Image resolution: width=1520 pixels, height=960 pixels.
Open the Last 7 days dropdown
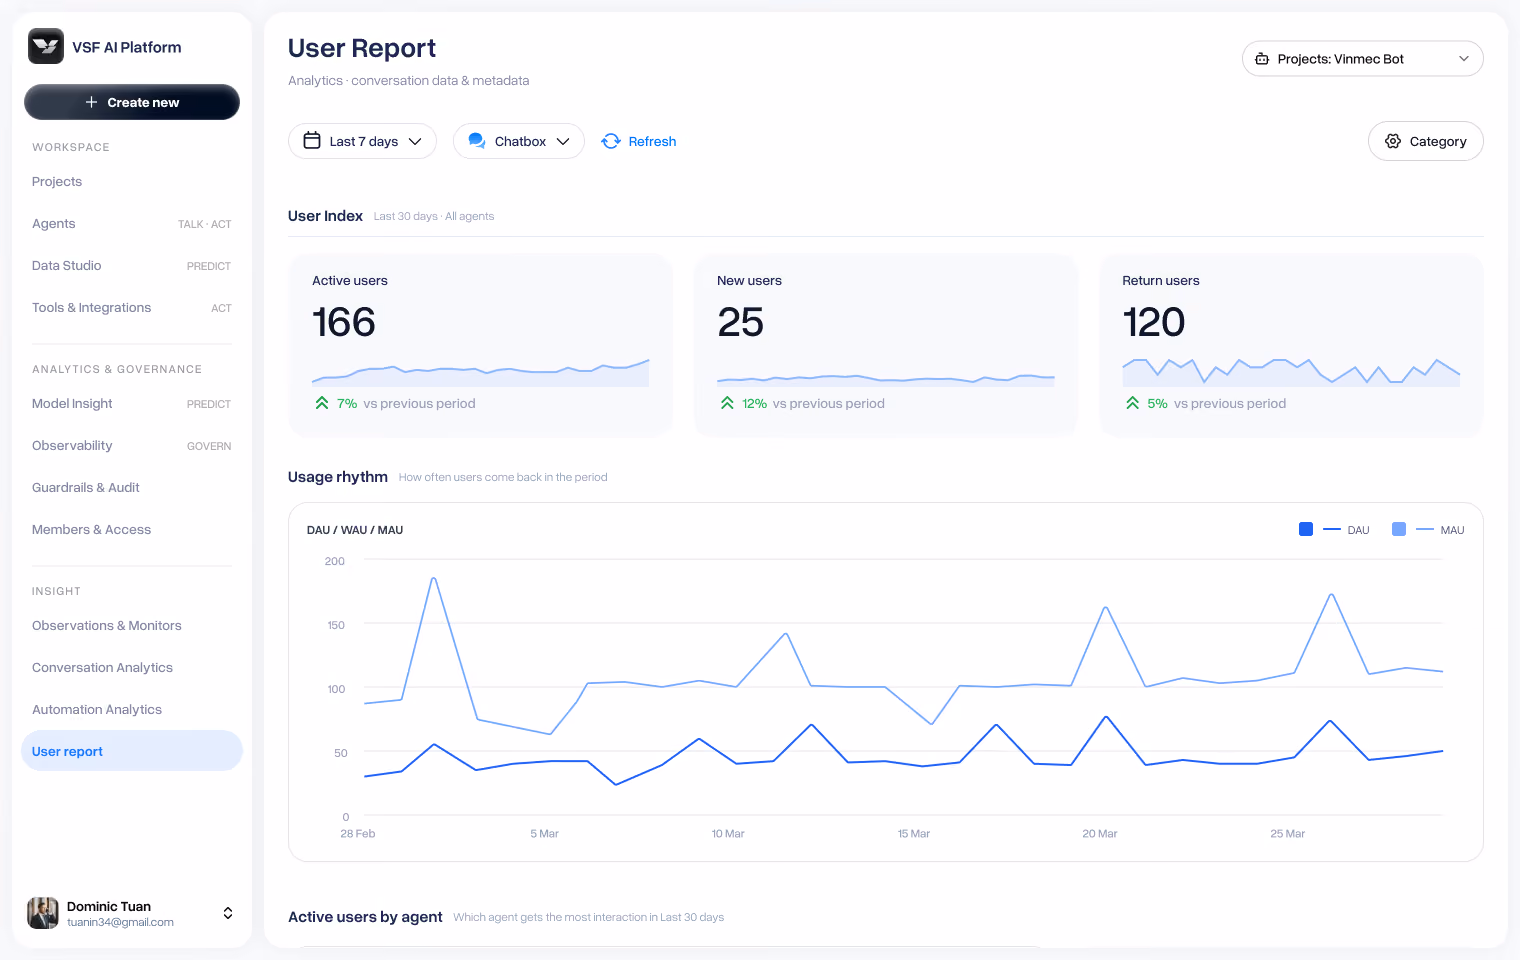[x=362, y=141]
